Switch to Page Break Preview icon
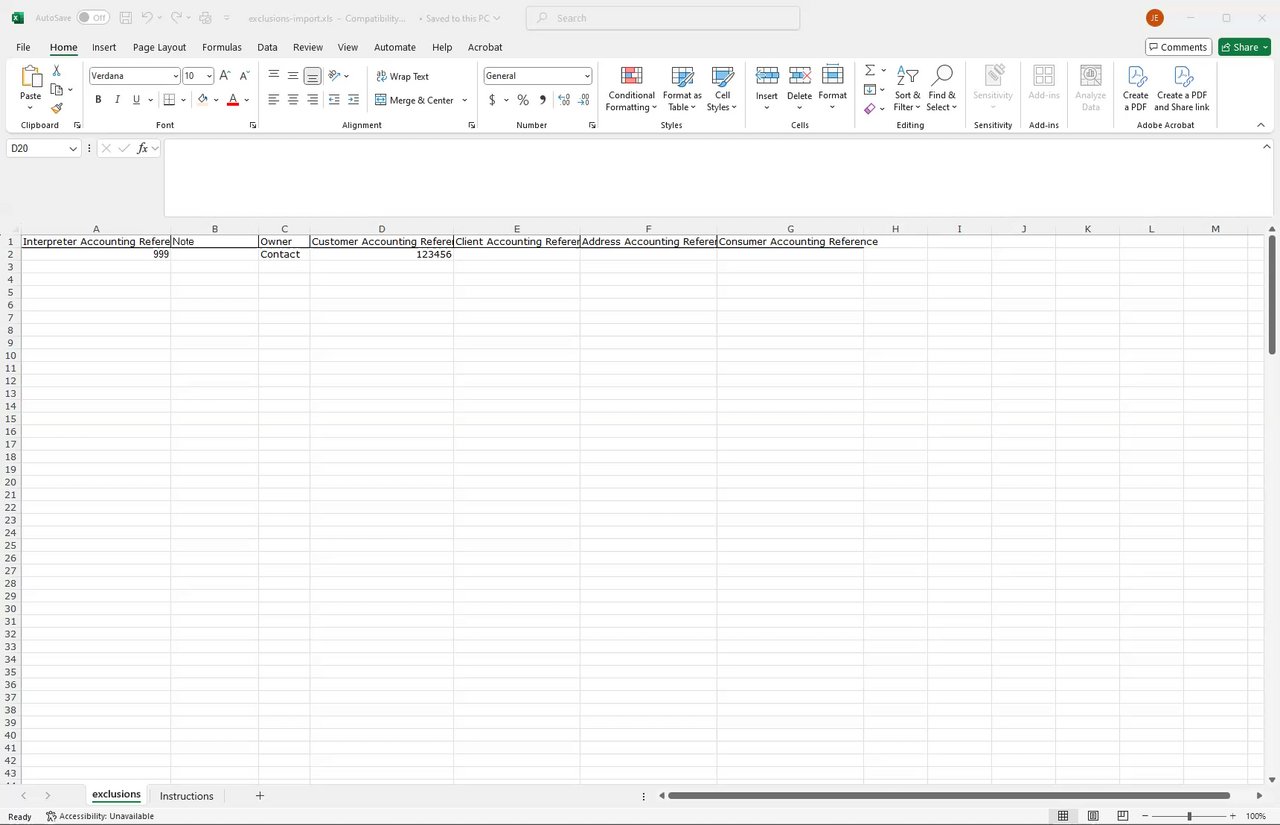1280x825 pixels. point(1123,817)
